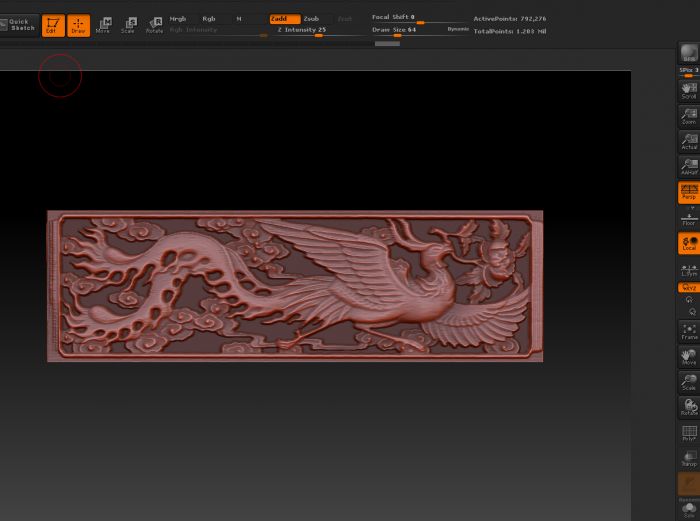Enable the Mrgb channel toggle
Screen dimensions: 700x521
(178, 19)
